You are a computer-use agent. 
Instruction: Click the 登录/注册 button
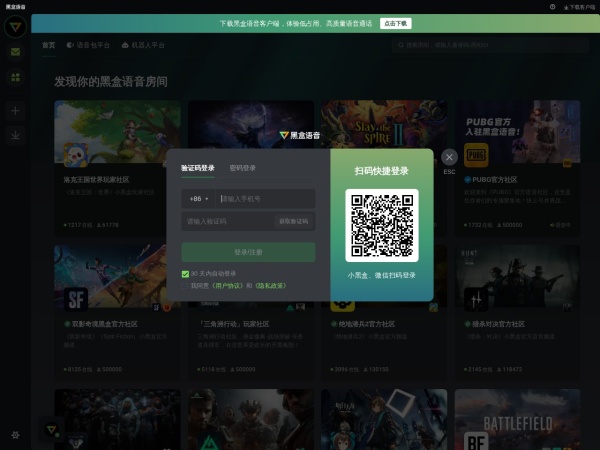(248, 252)
